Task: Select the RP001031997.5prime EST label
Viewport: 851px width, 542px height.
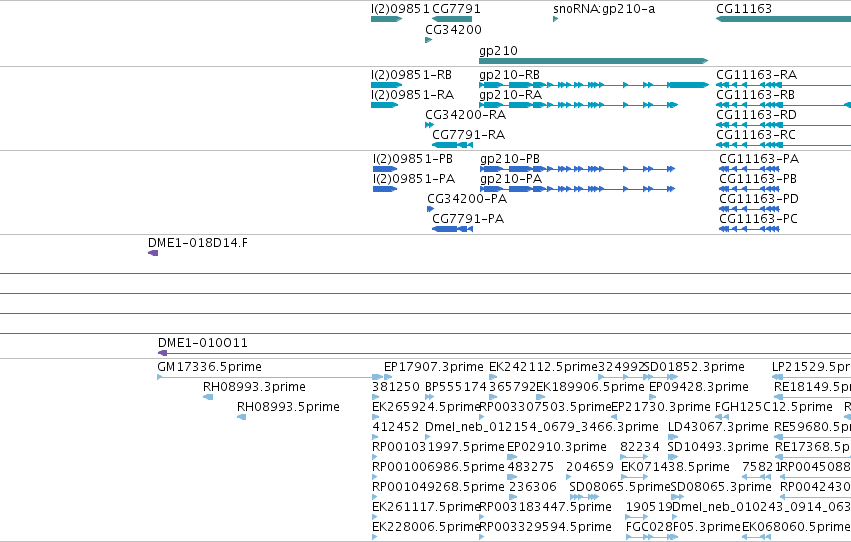Action: 438,448
